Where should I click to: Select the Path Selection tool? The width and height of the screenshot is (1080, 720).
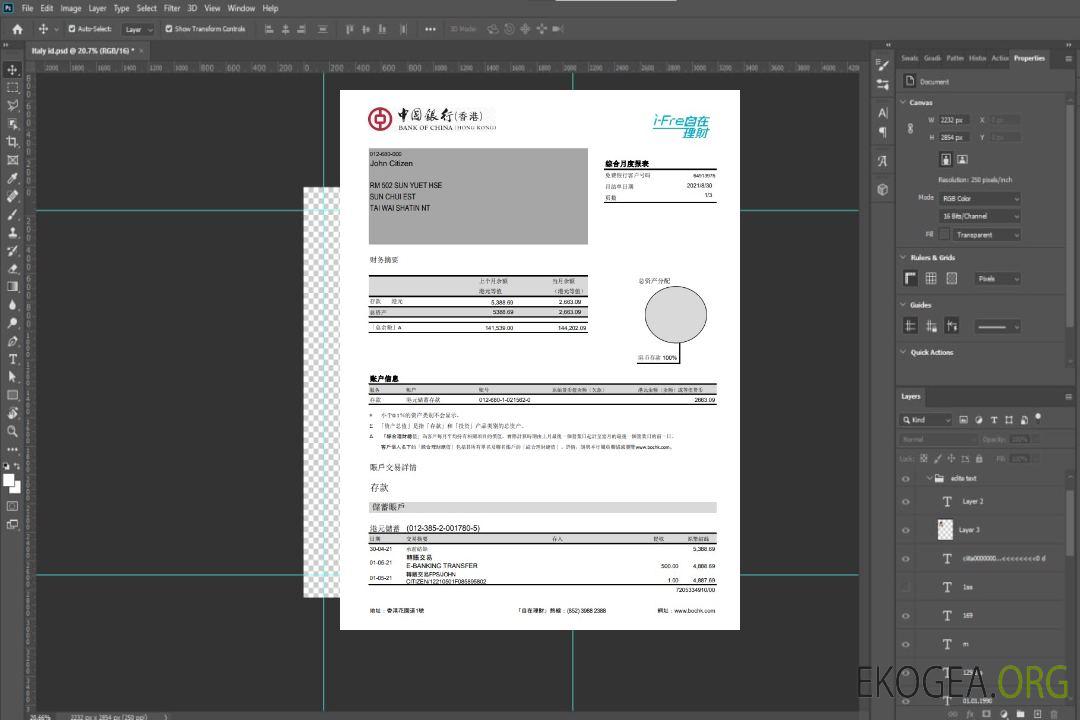coord(12,377)
